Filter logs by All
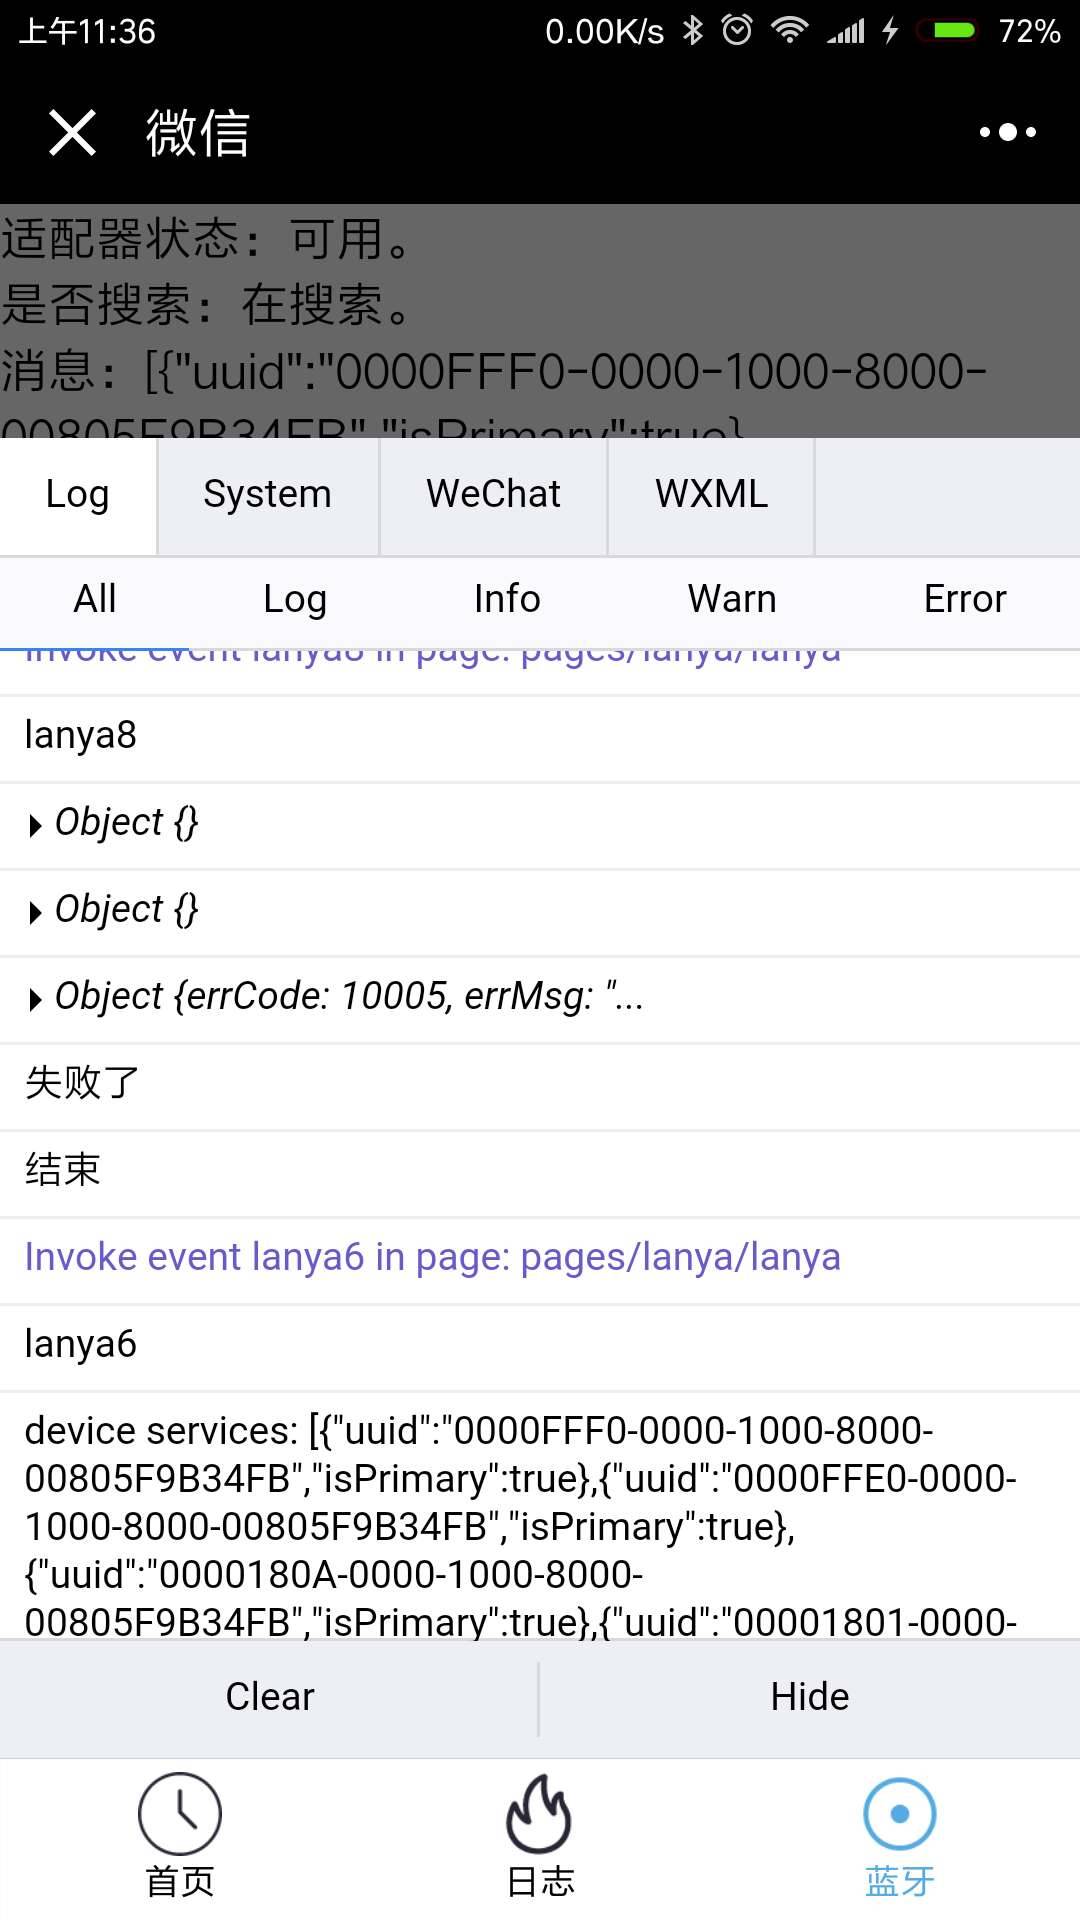The height and width of the screenshot is (1920, 1080). [95, 600]
